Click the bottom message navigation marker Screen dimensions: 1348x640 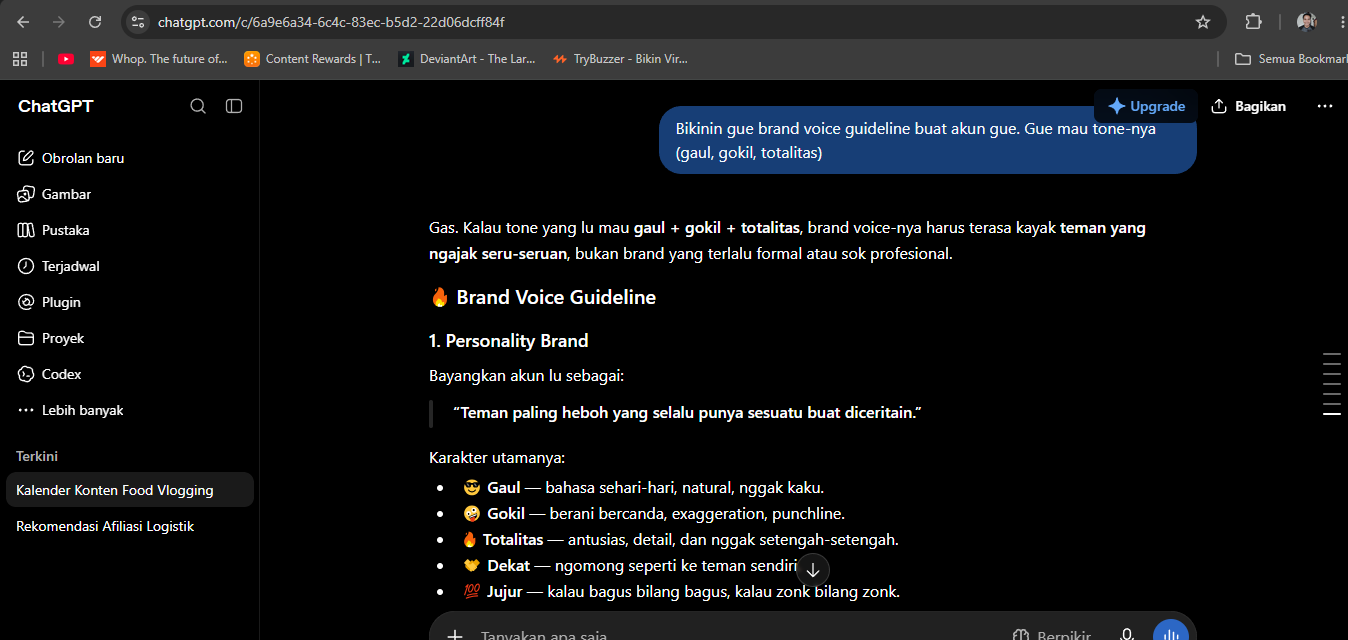[1331, 414]
